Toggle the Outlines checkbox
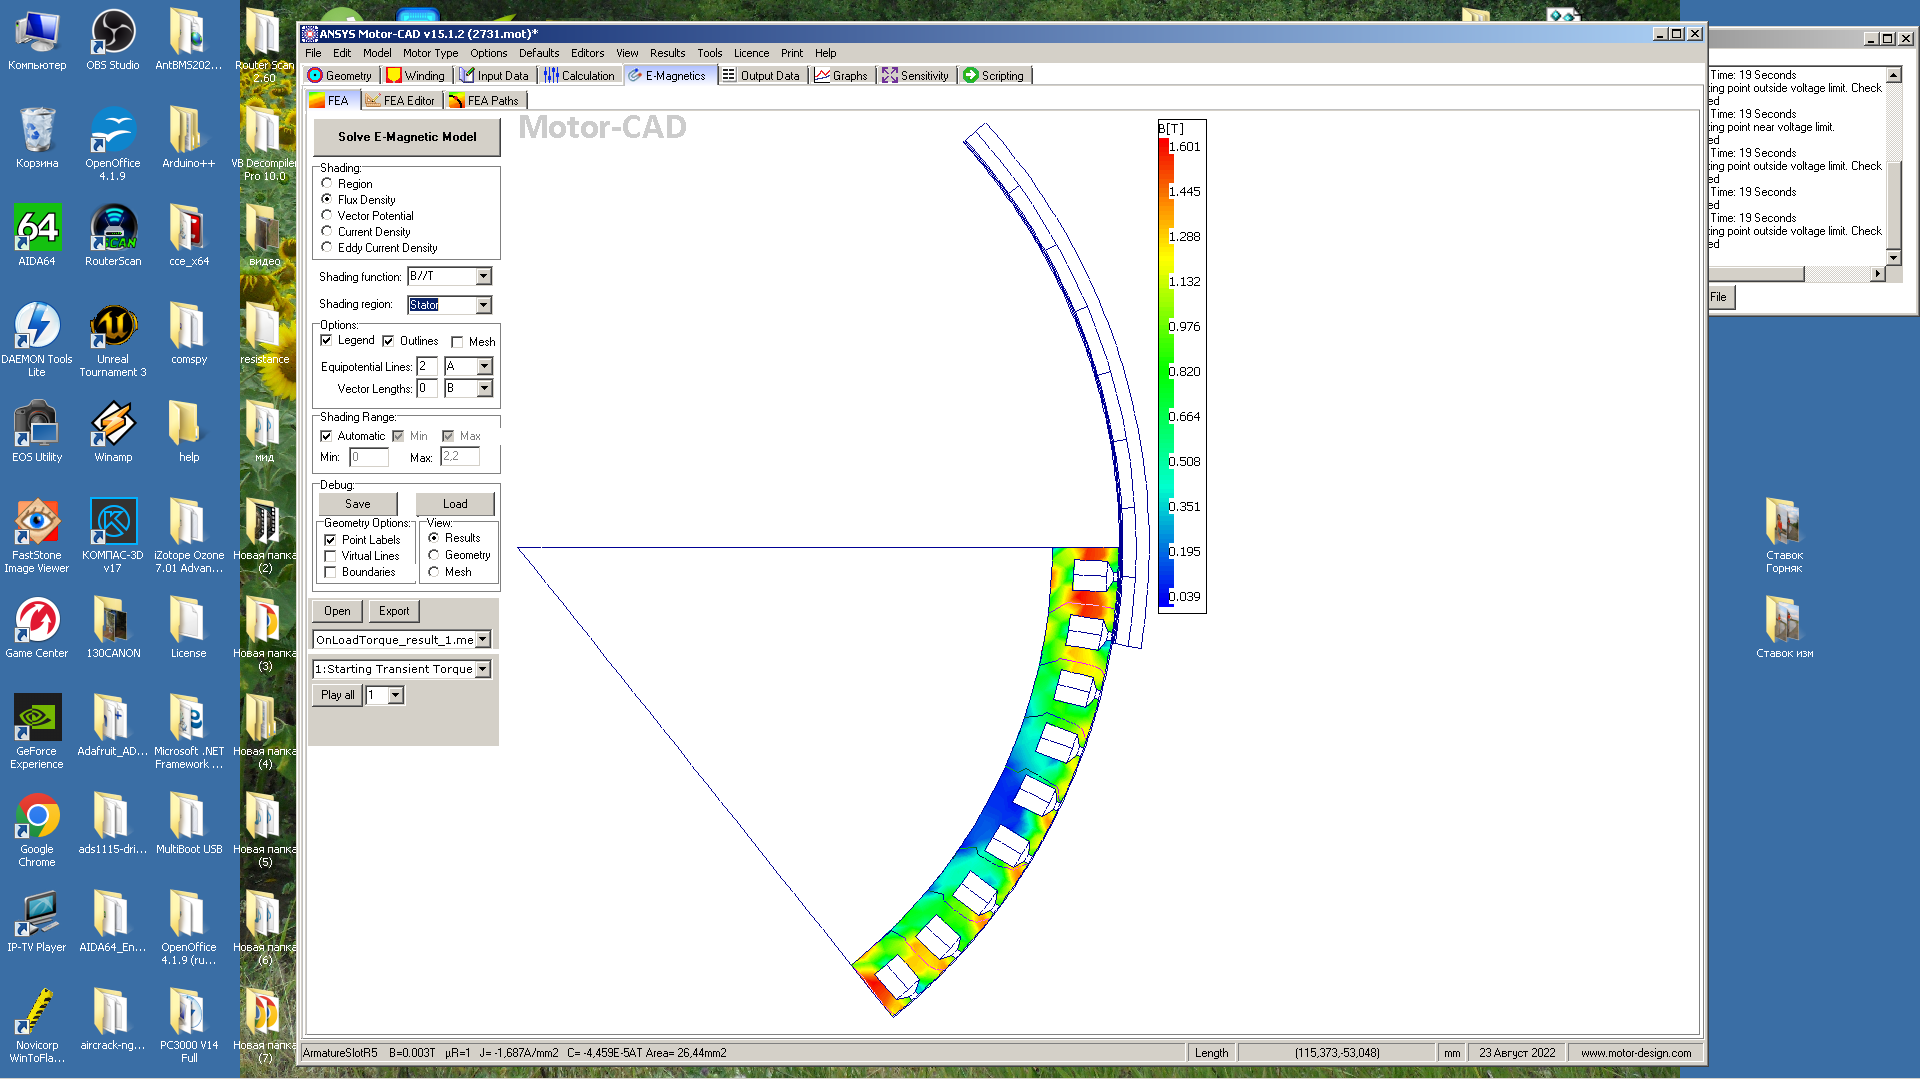 pyautogui.click(x=388, y=341)
